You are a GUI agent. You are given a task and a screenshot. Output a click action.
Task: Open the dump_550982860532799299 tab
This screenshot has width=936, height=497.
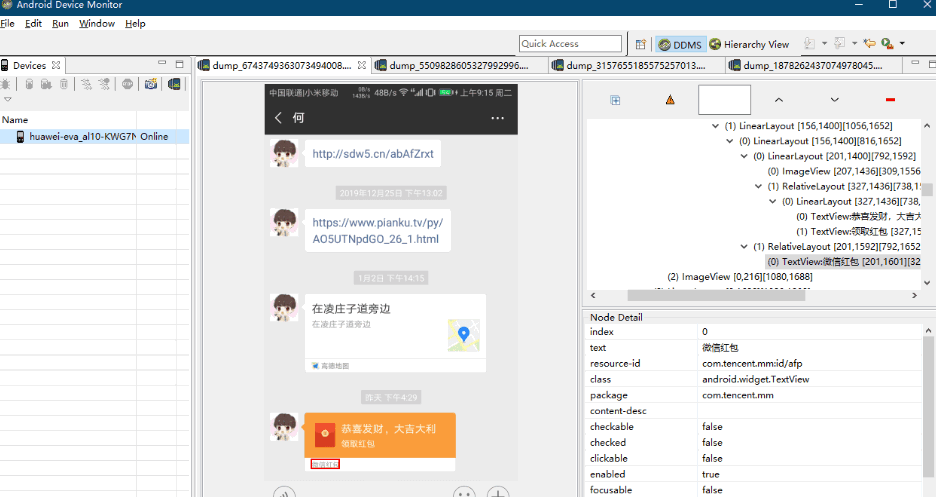coord(458,65)
